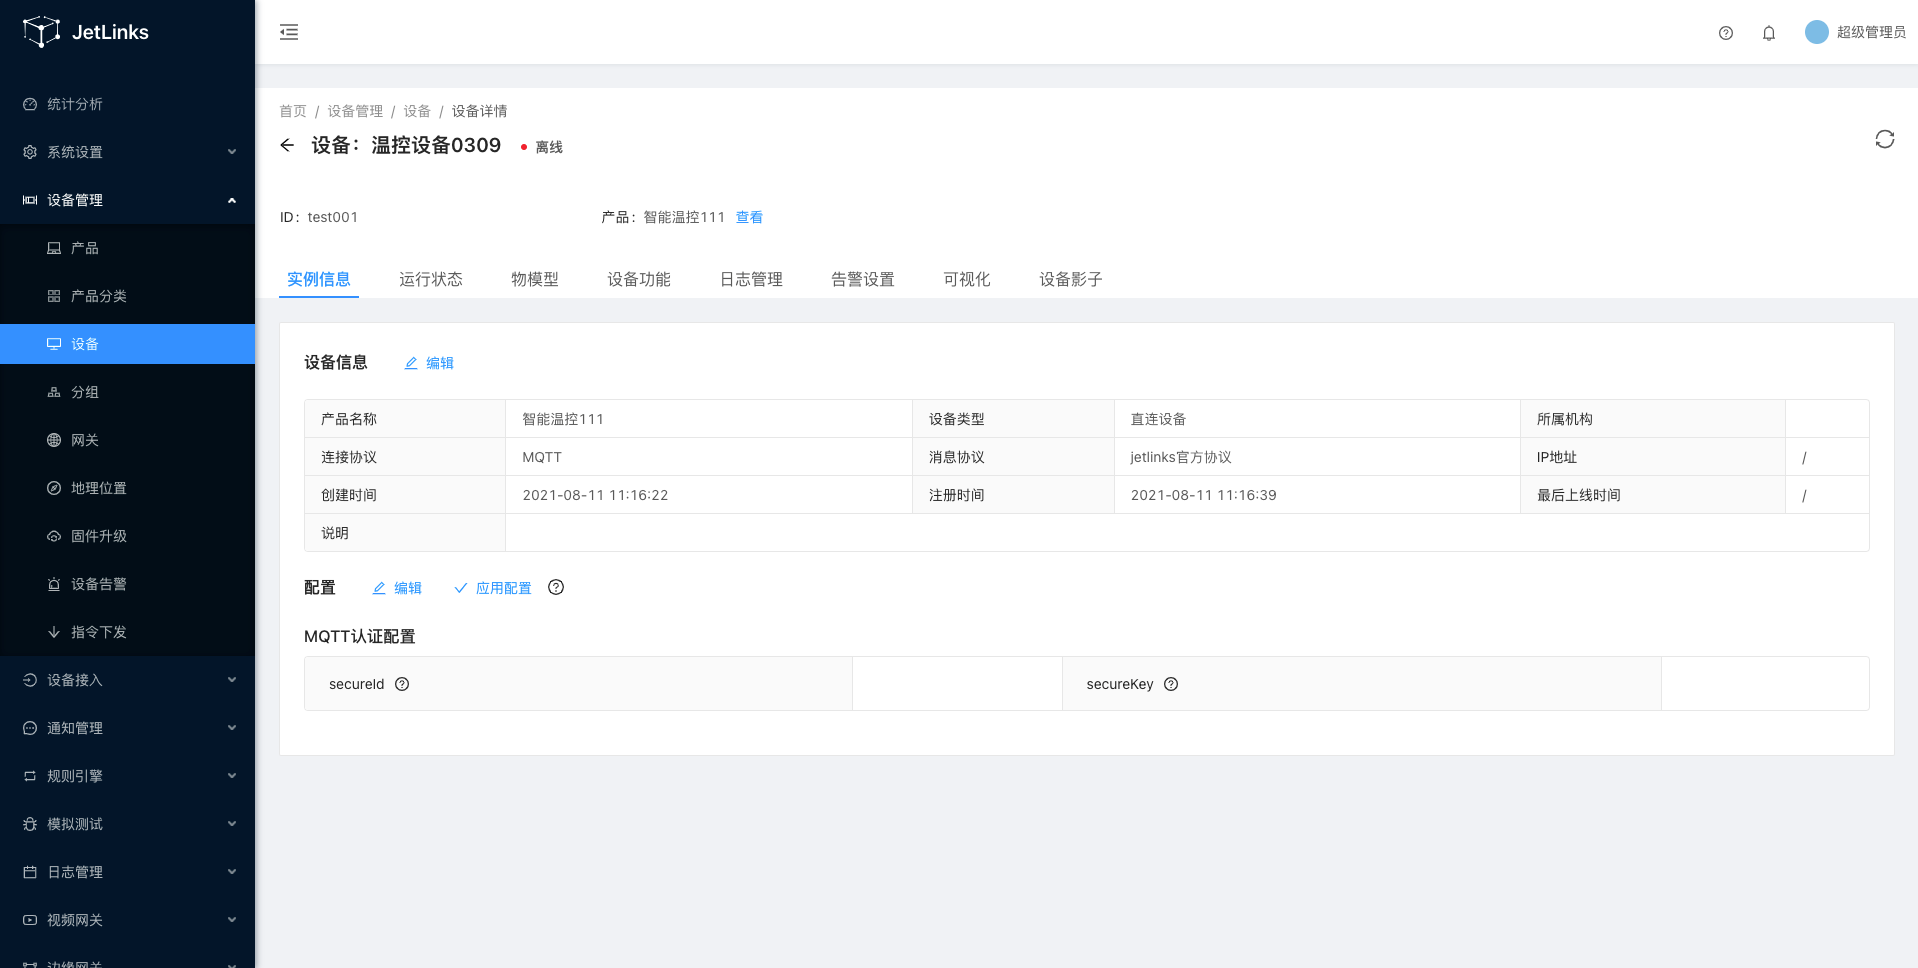Click the 网关 globe icon
Viewport: 1918px width, 968px height.
tap(54, 440)
